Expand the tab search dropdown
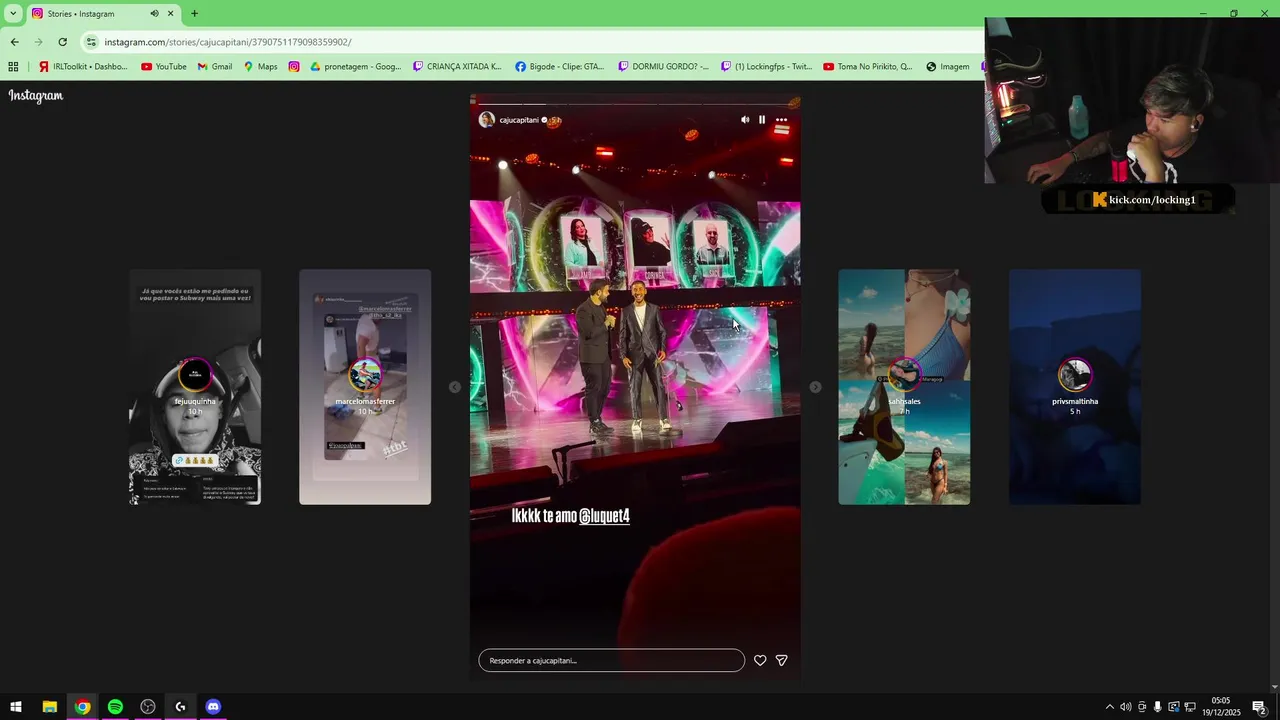This screenshot has height=720, width=1280. (13, 14)
